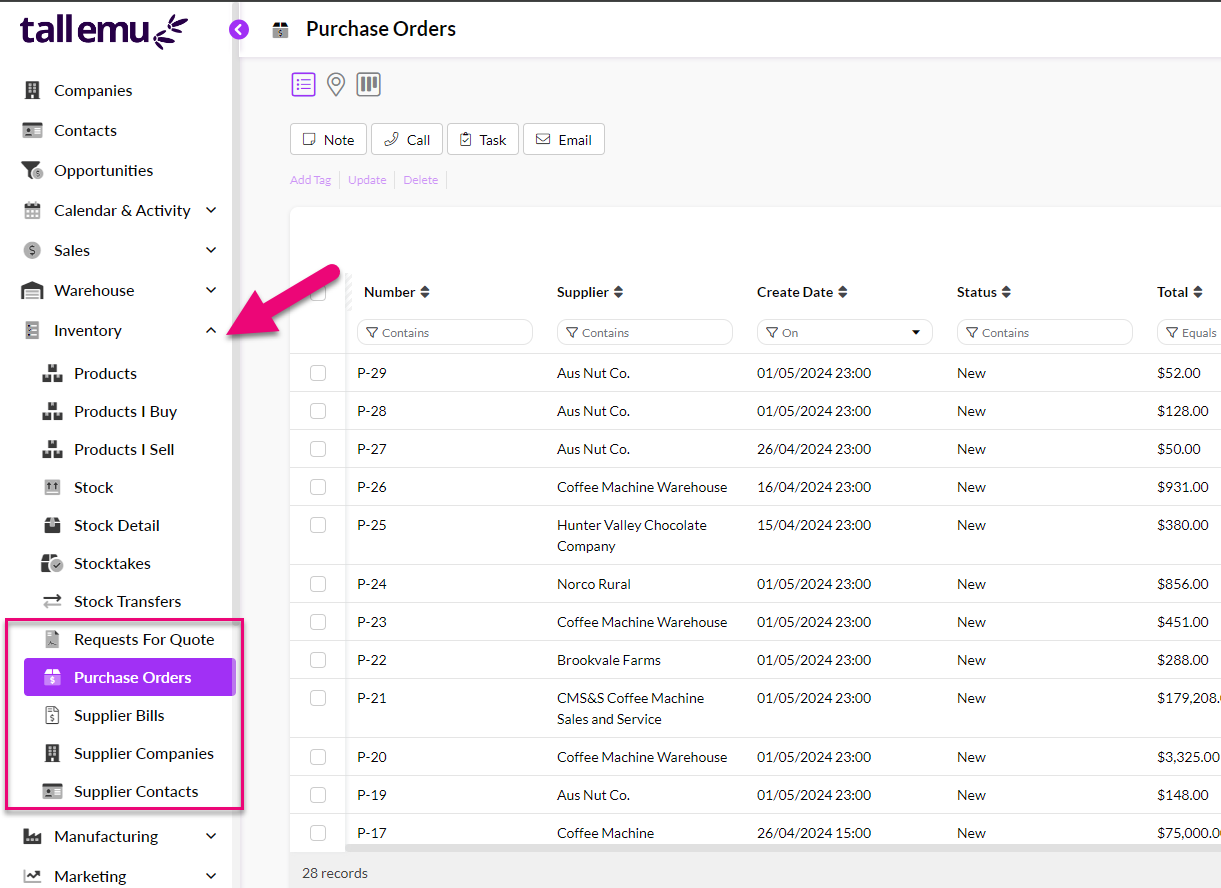Viewport: 1221px width, 888px height.
Task: Open the map view icon
Action: click(335, 84)
